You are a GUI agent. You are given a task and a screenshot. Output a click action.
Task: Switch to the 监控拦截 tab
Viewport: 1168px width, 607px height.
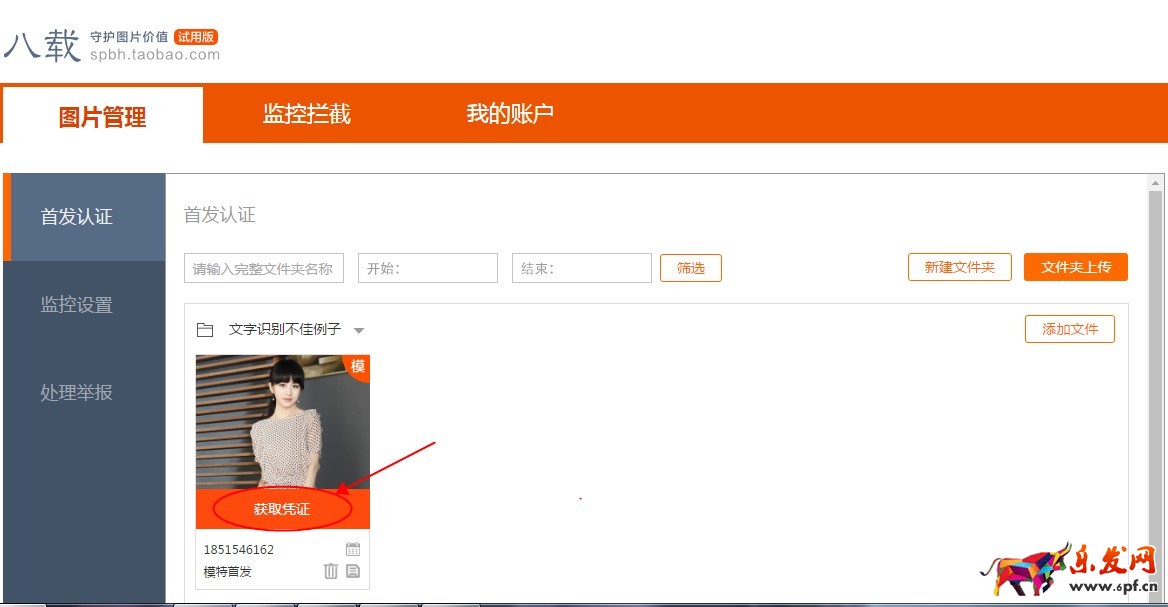304,115
